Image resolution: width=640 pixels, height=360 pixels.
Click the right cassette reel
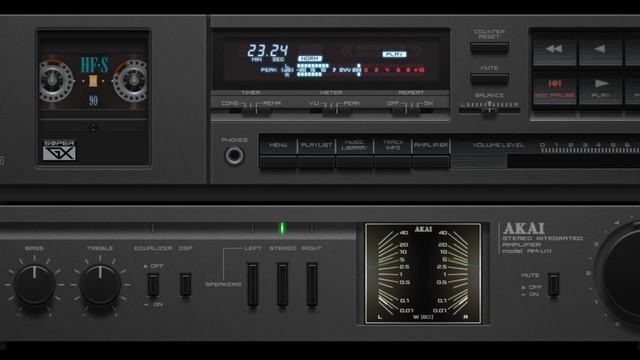(x=132, y=80)
